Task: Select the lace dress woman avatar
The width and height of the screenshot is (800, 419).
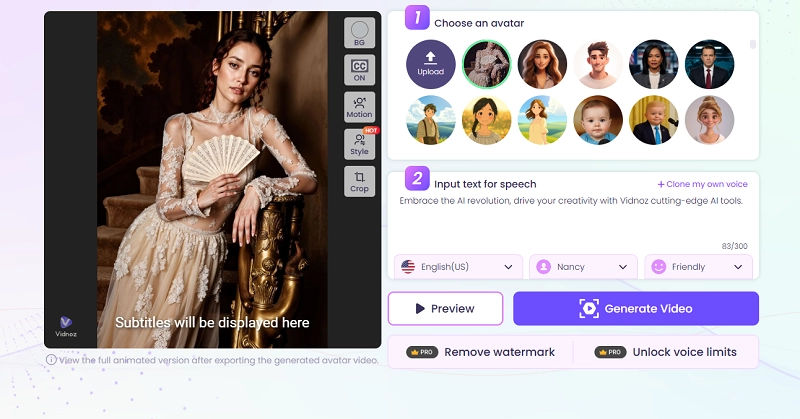Action: (x=486, y=64)
